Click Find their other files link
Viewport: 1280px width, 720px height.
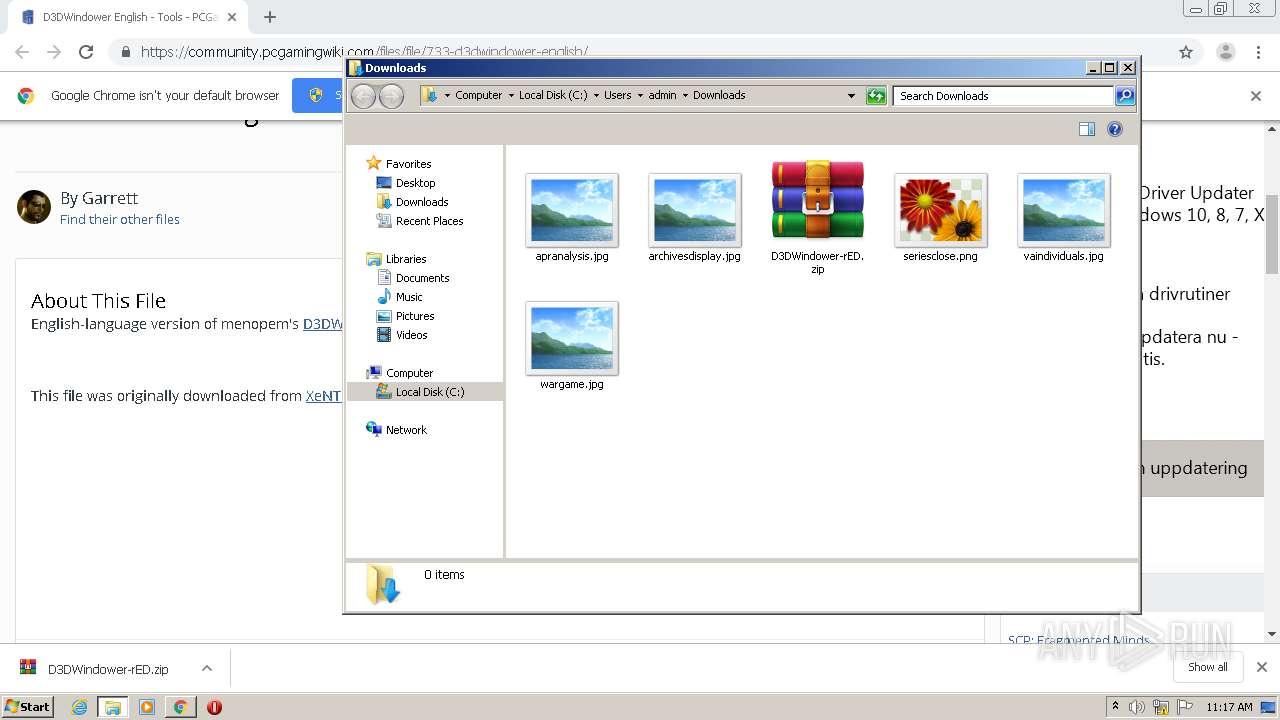[120, 219]
